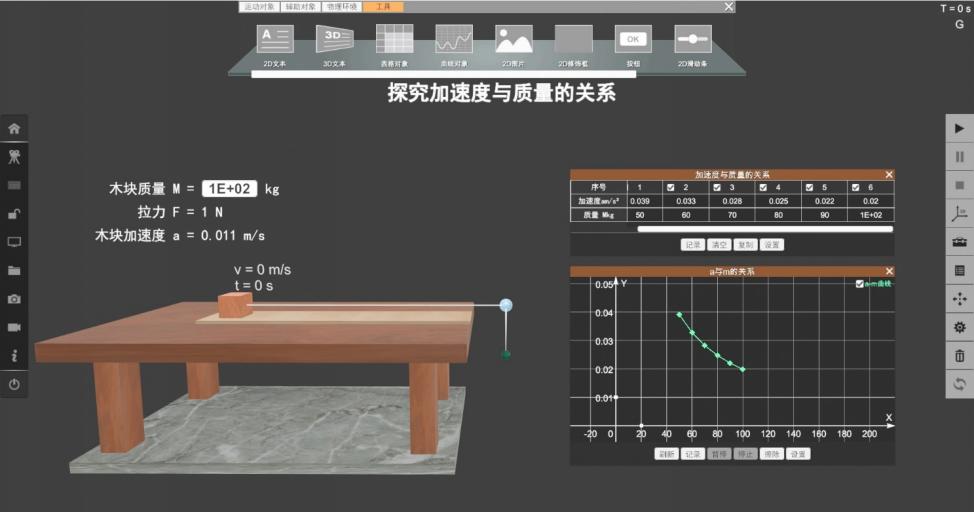Click the trash delete icon

click(960, 356)
